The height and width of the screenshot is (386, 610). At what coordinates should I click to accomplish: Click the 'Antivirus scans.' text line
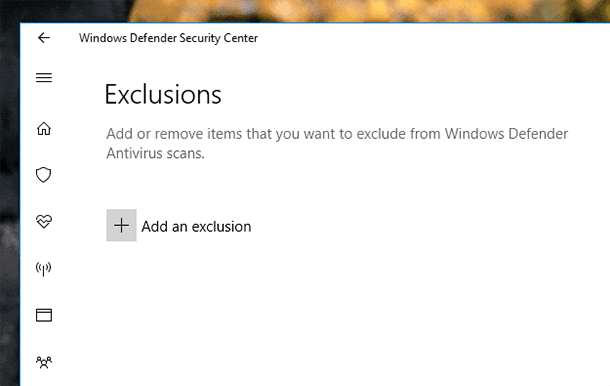pos(155,153)
